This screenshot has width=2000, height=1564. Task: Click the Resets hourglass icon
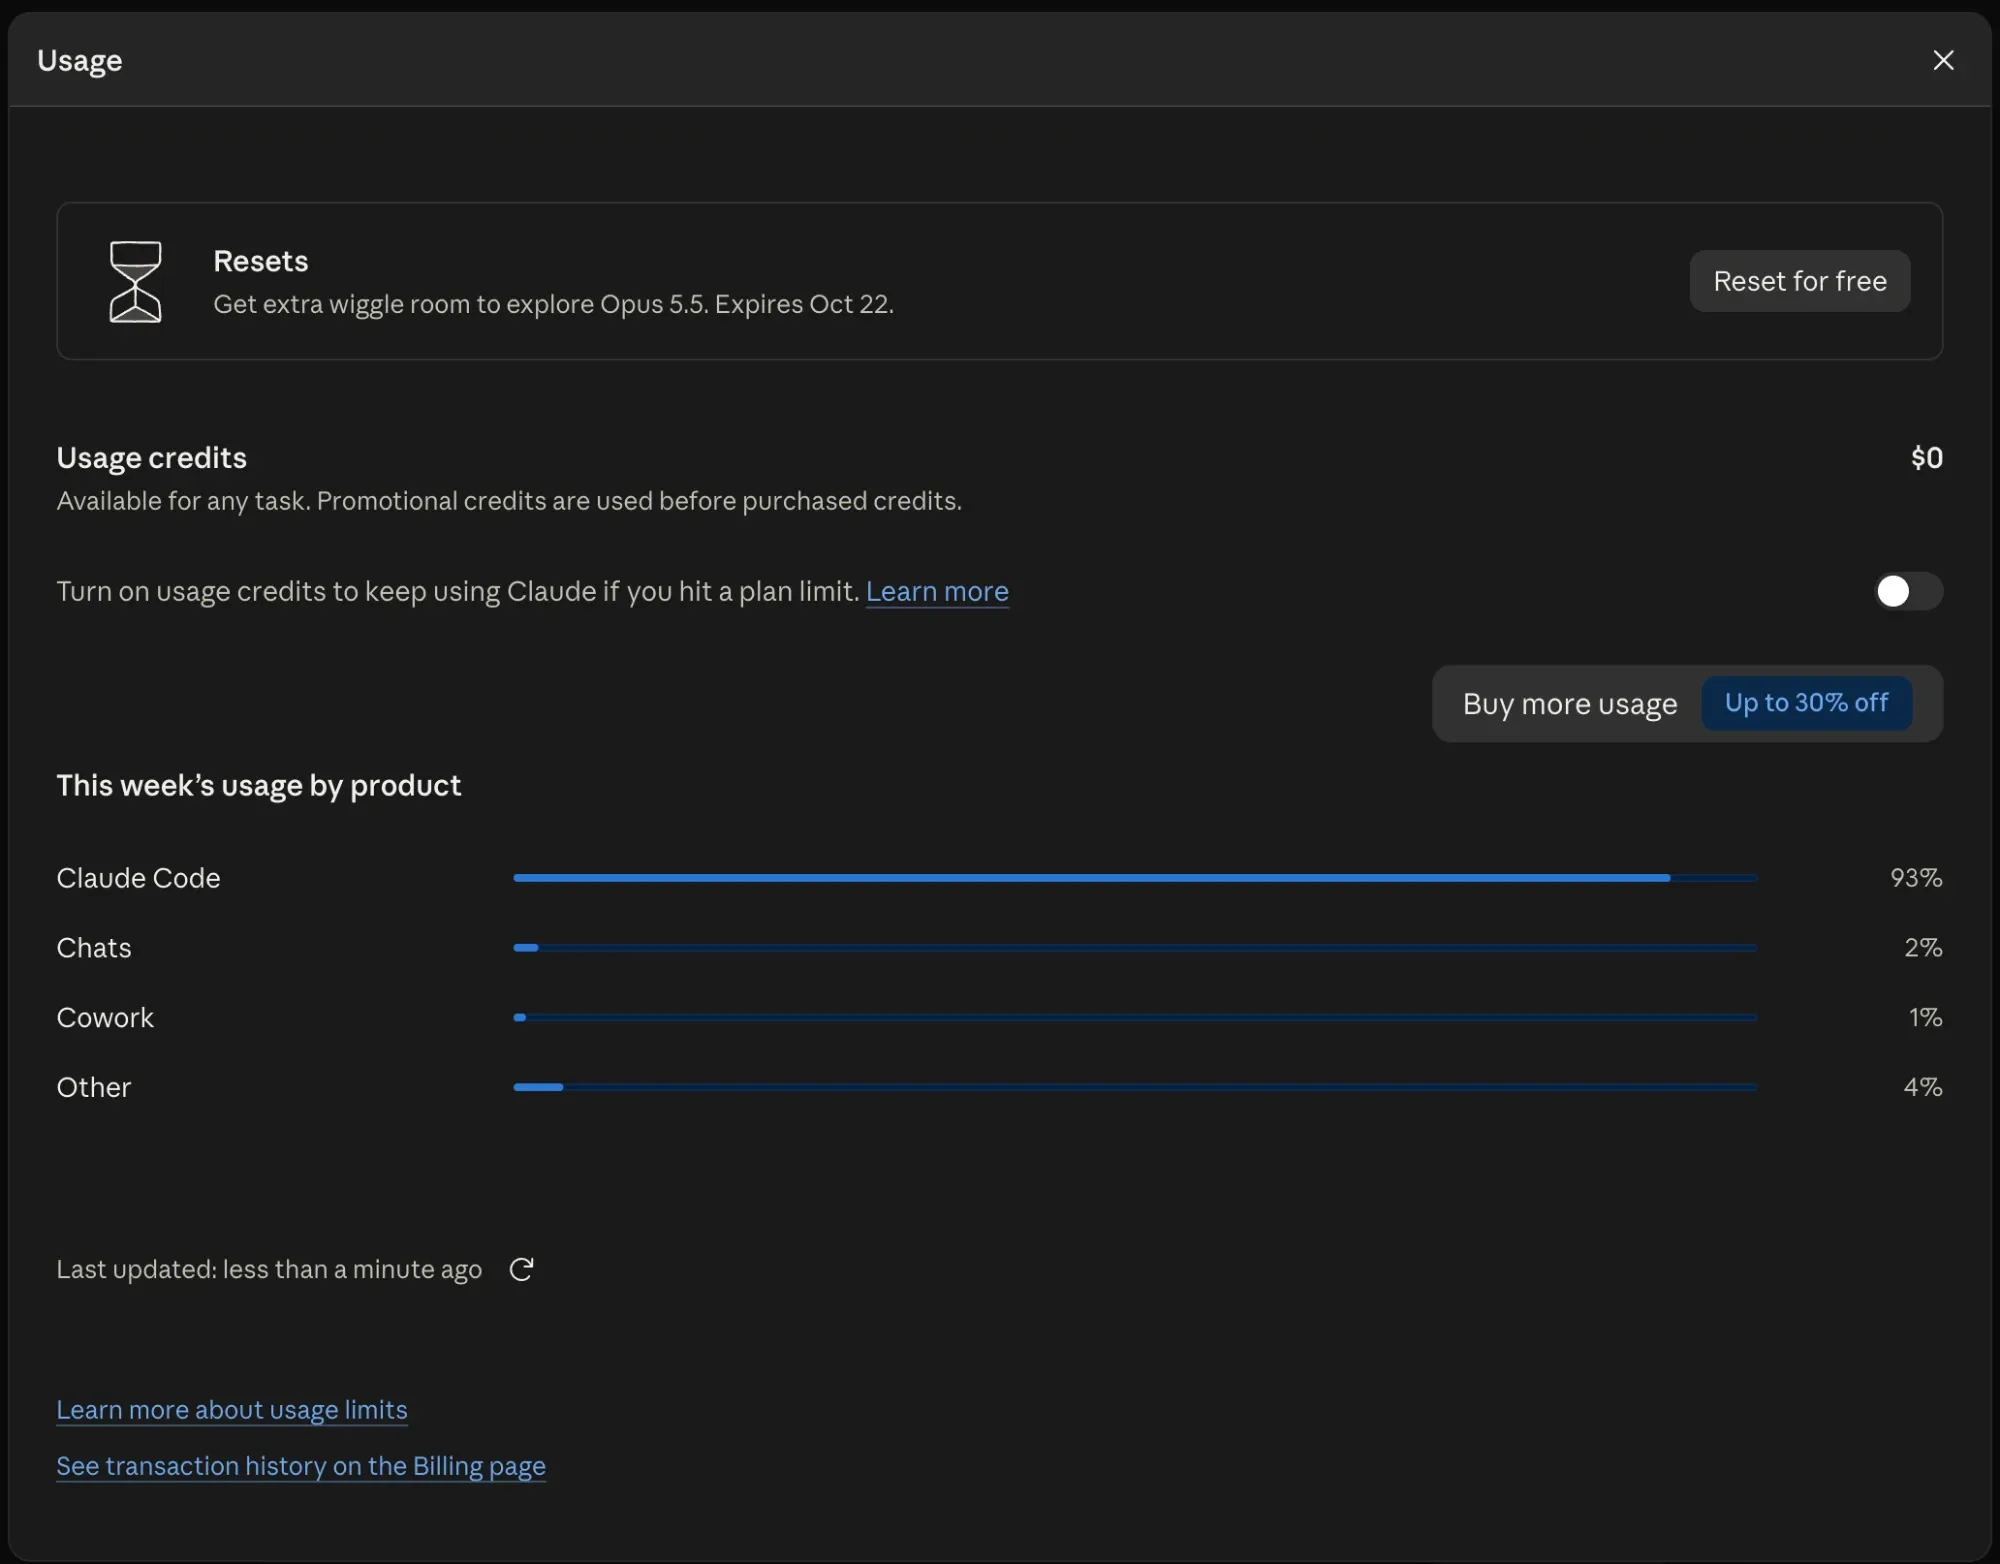tap(135, 281)
